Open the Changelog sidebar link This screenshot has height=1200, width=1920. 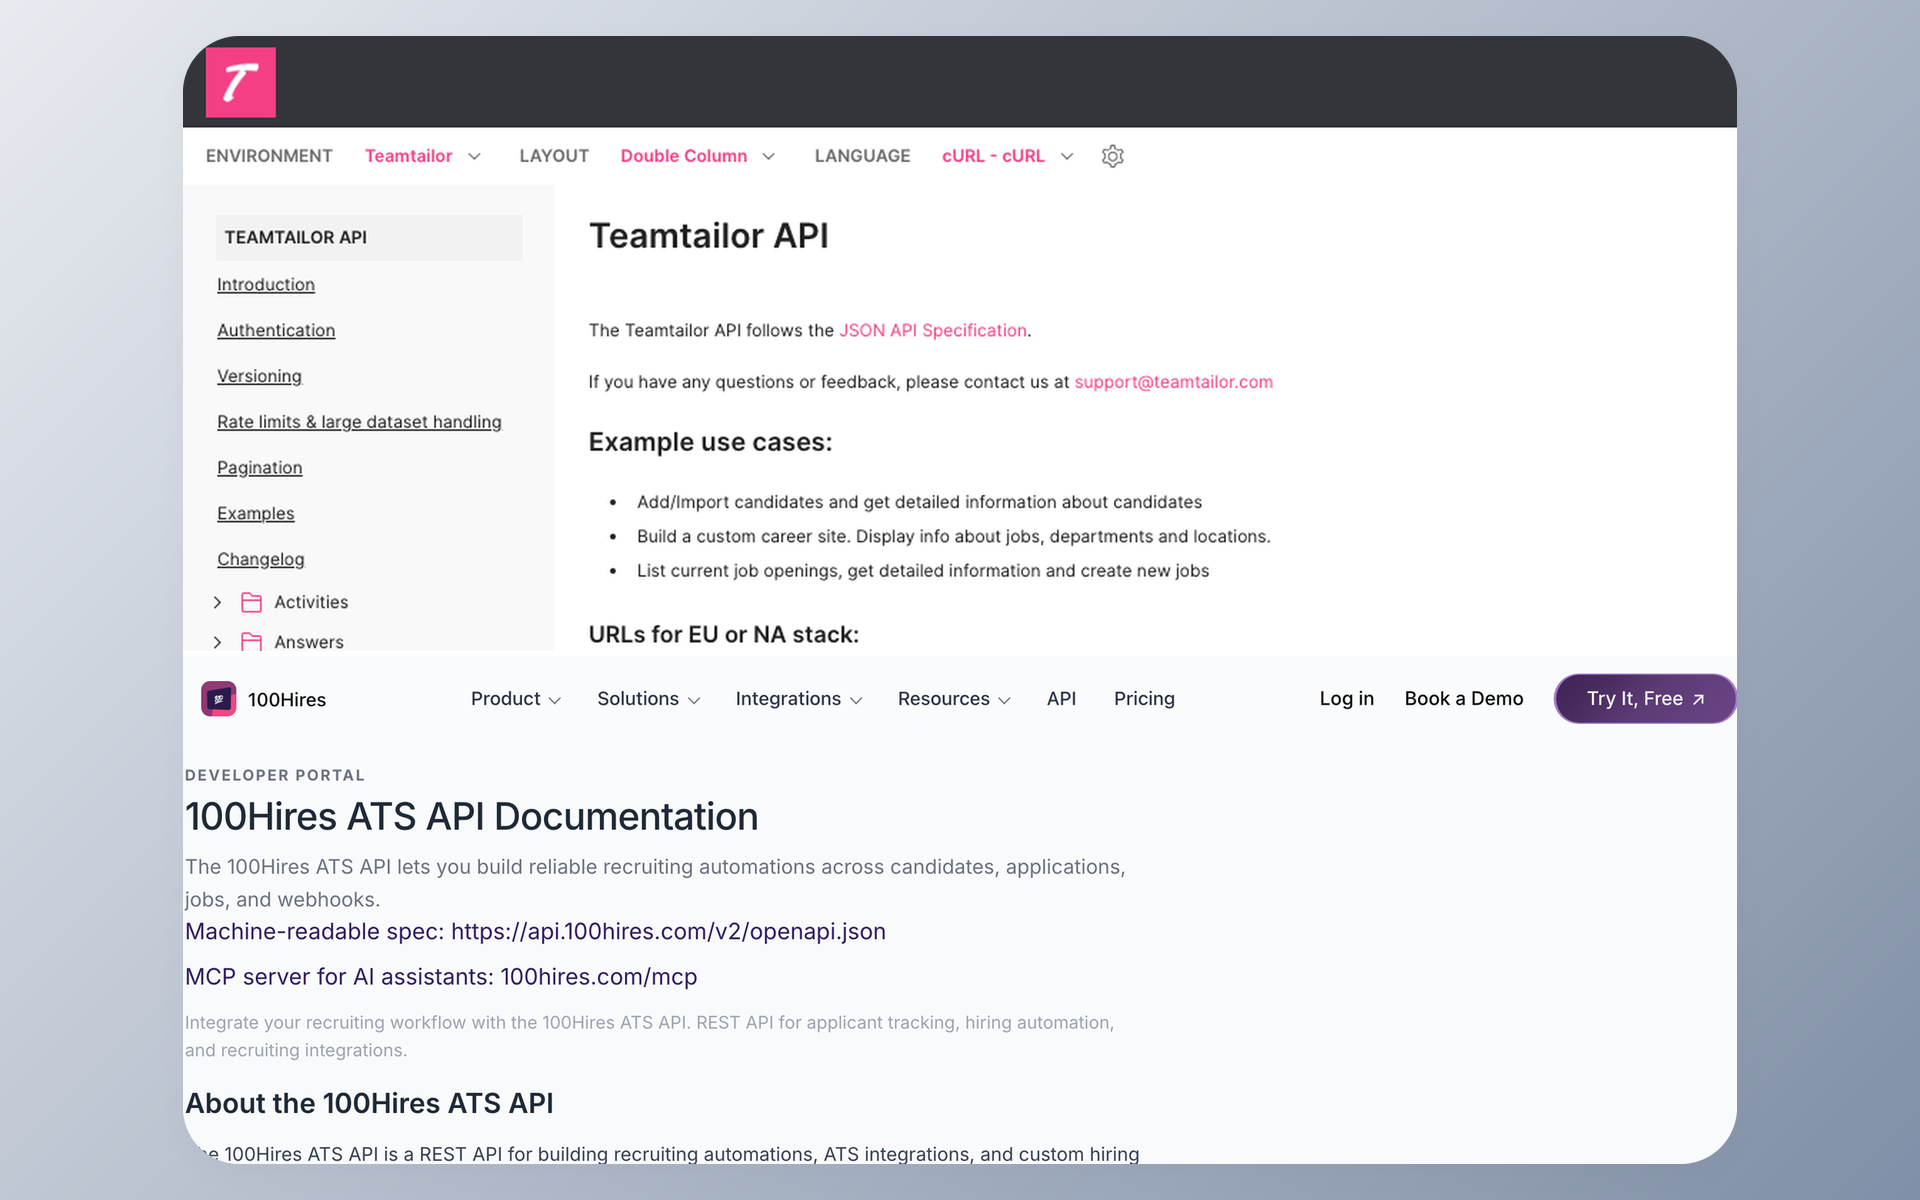[x=260, y=560]
